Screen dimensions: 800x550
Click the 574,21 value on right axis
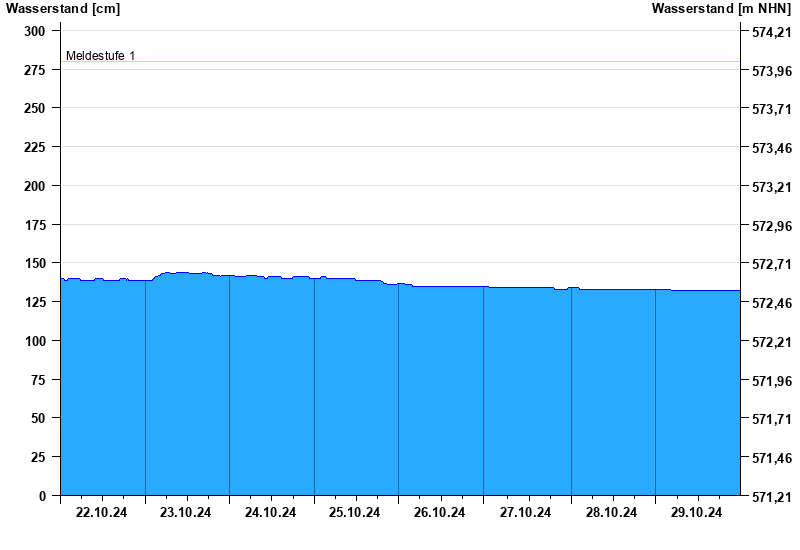772,32
